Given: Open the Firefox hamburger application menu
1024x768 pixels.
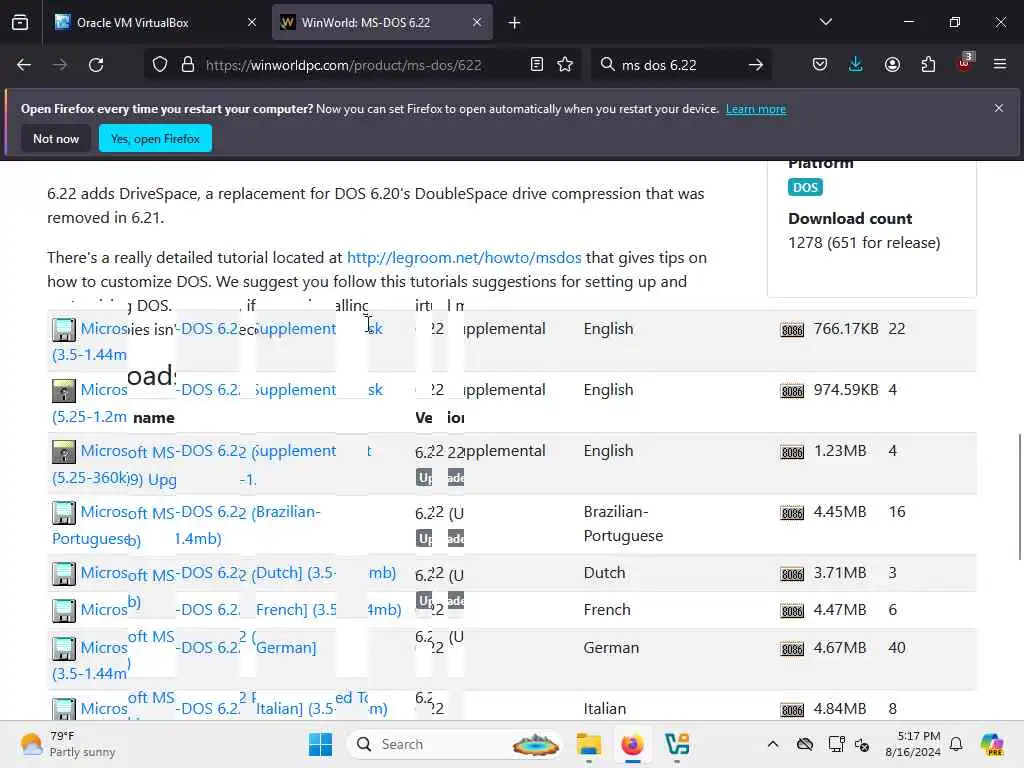Looking at the screenshot, I should 1000,64.
